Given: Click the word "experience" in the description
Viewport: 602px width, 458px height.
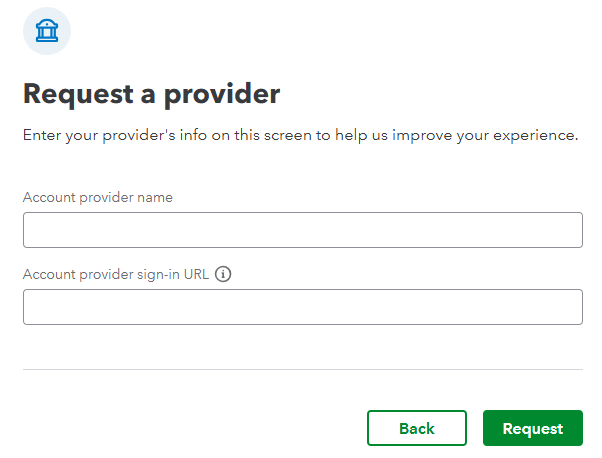Looking at the screenshot, I should point(534,136).
